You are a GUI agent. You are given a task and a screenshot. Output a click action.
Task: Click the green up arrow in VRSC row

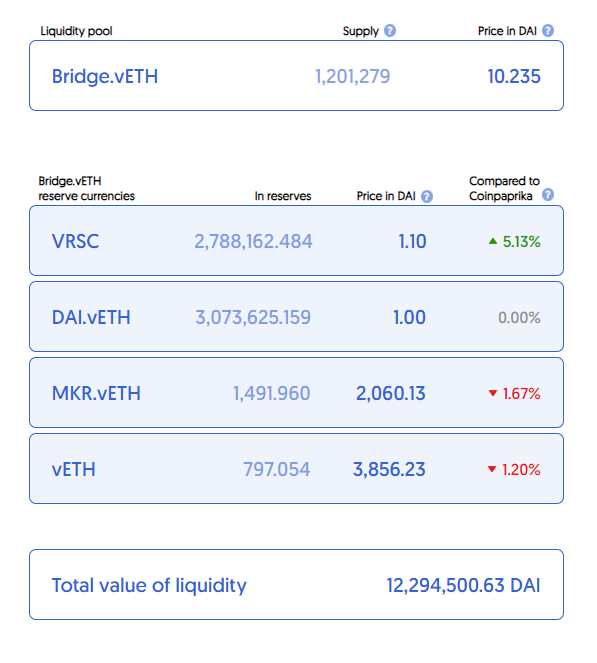(493, 241)
